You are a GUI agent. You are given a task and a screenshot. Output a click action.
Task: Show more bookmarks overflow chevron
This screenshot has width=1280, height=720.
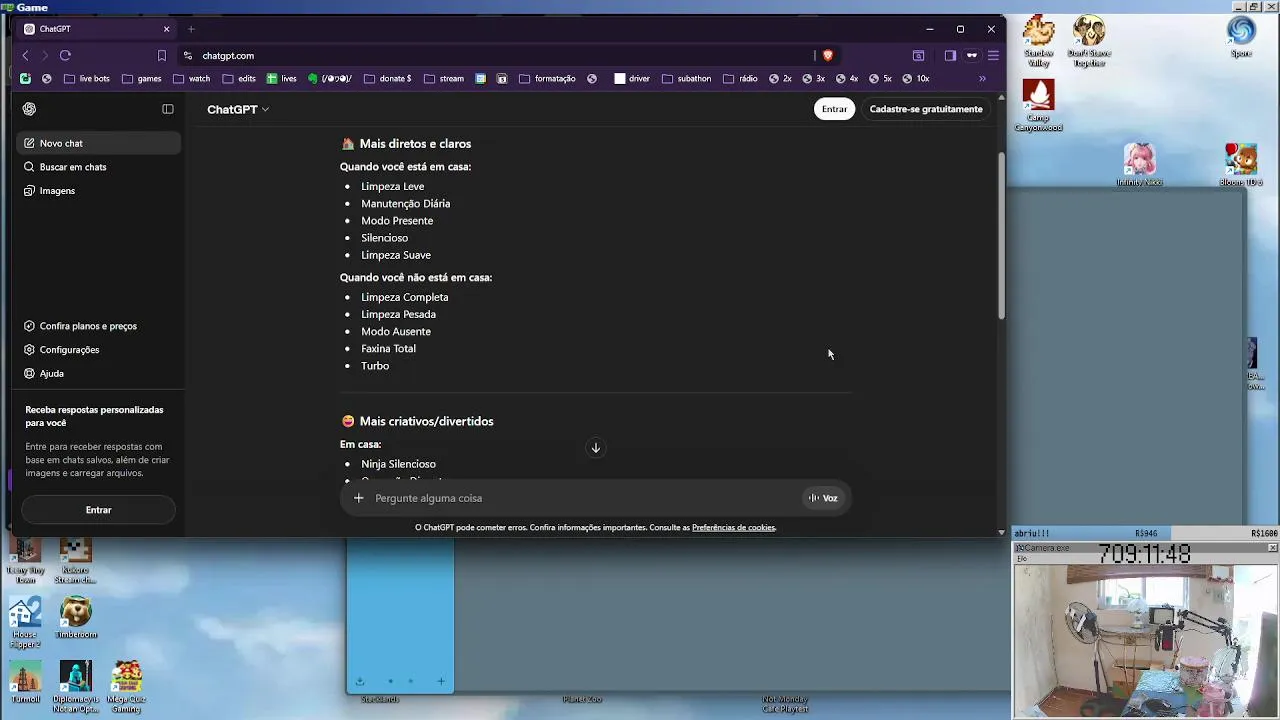pyautogui.click(x=982, y=79)
